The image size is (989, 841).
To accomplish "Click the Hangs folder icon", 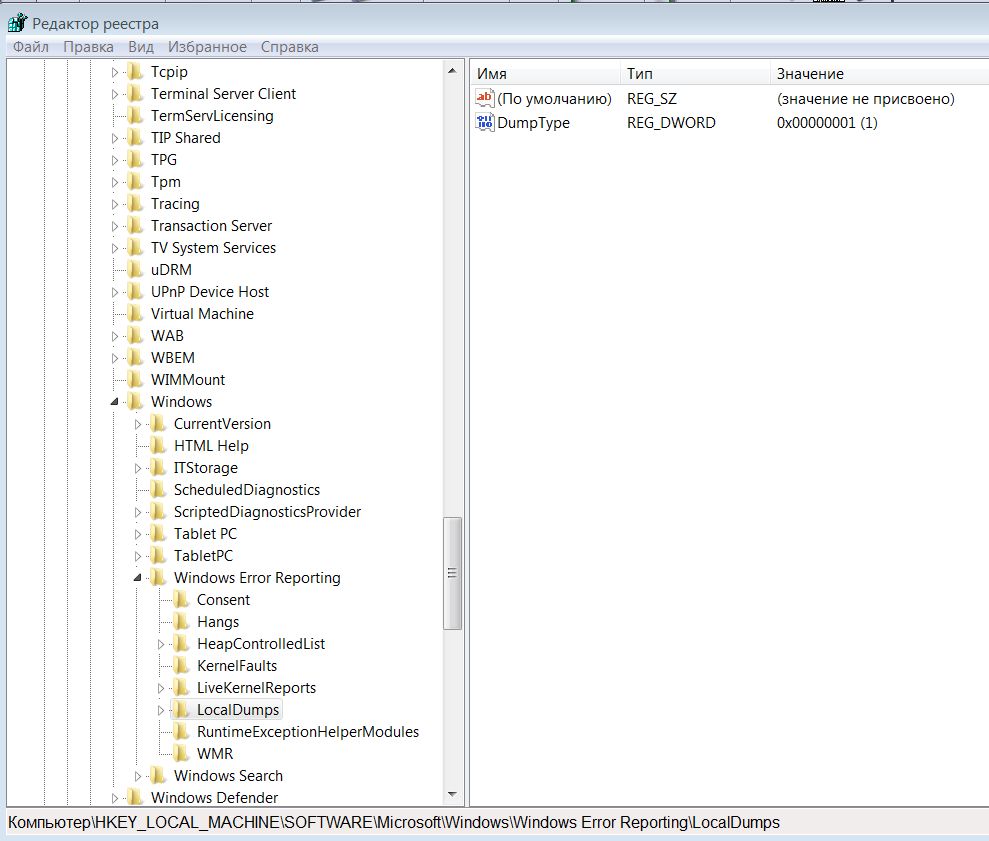I will [181, 622].
